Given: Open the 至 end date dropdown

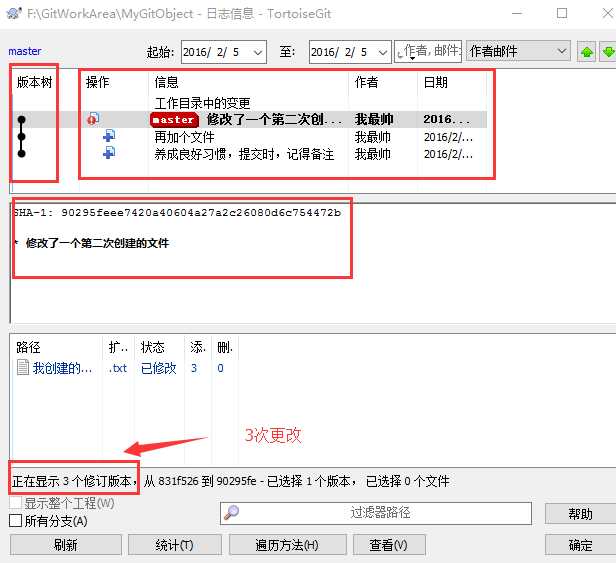Looking at the screenshot, I should coord(383,52).
